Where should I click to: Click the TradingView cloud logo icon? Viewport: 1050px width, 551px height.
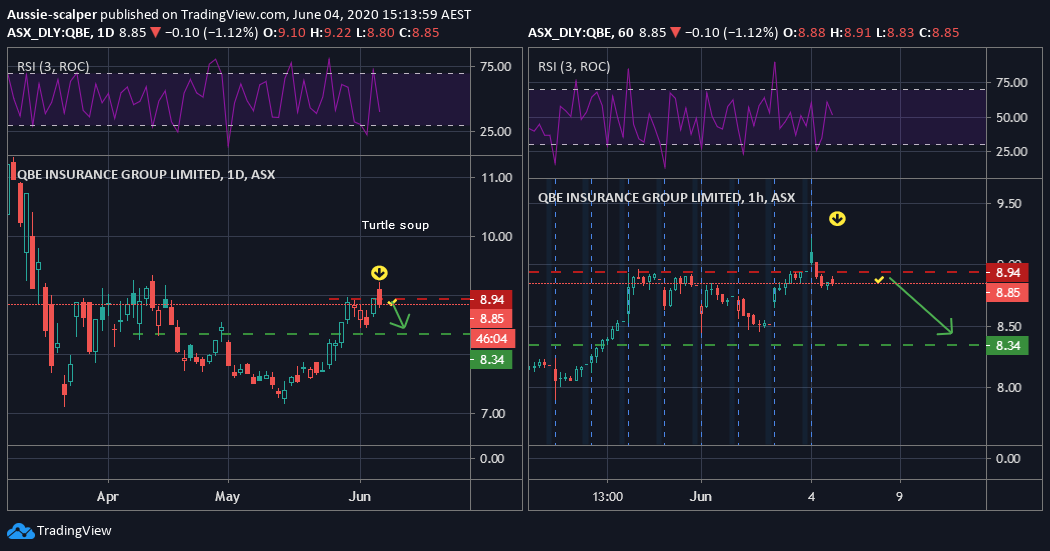(x=20, y=531)
